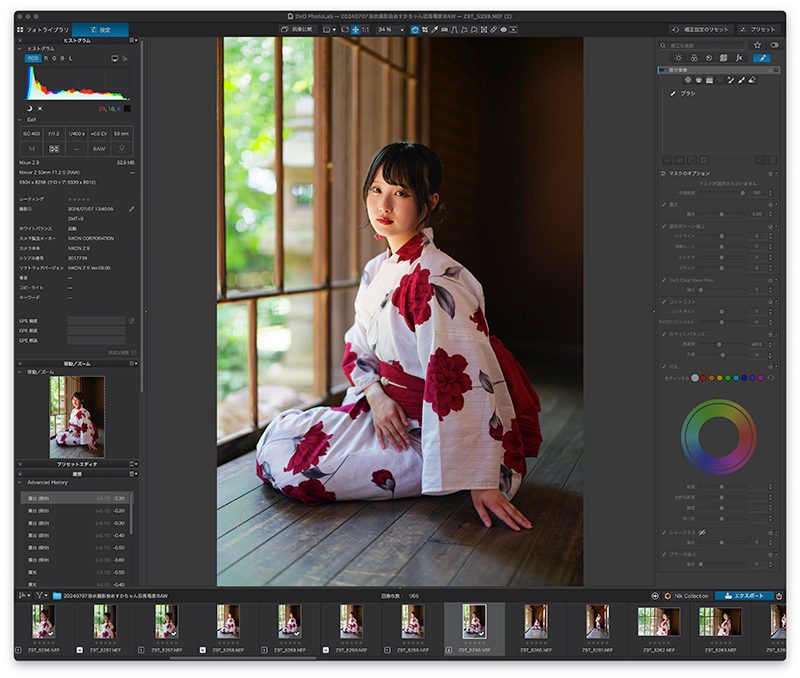Screen dimensions: 800x678
Task: Collapse the Exif section chevron
Action: [x=20, y=120]
